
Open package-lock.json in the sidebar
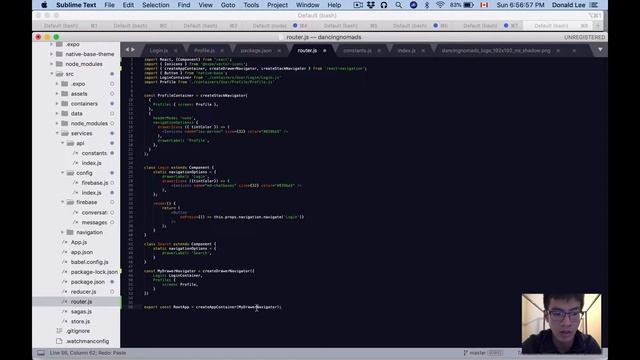pyautogui.click(x=94, y=272)
